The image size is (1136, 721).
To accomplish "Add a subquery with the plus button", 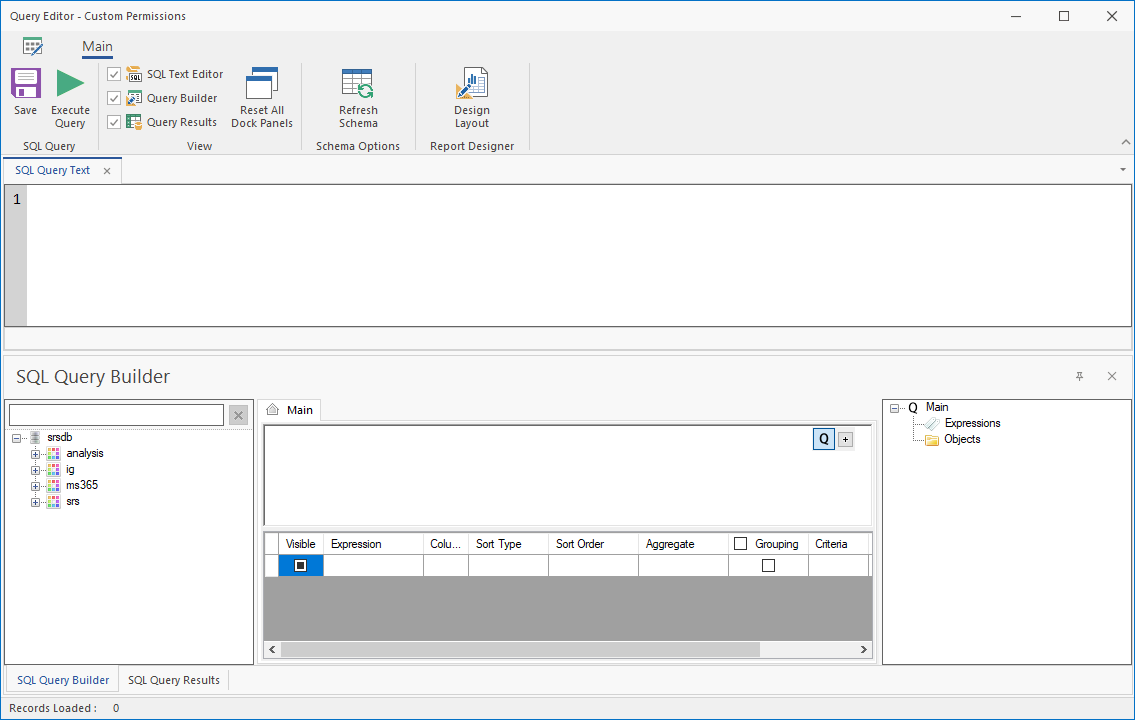I will (845, 440).
